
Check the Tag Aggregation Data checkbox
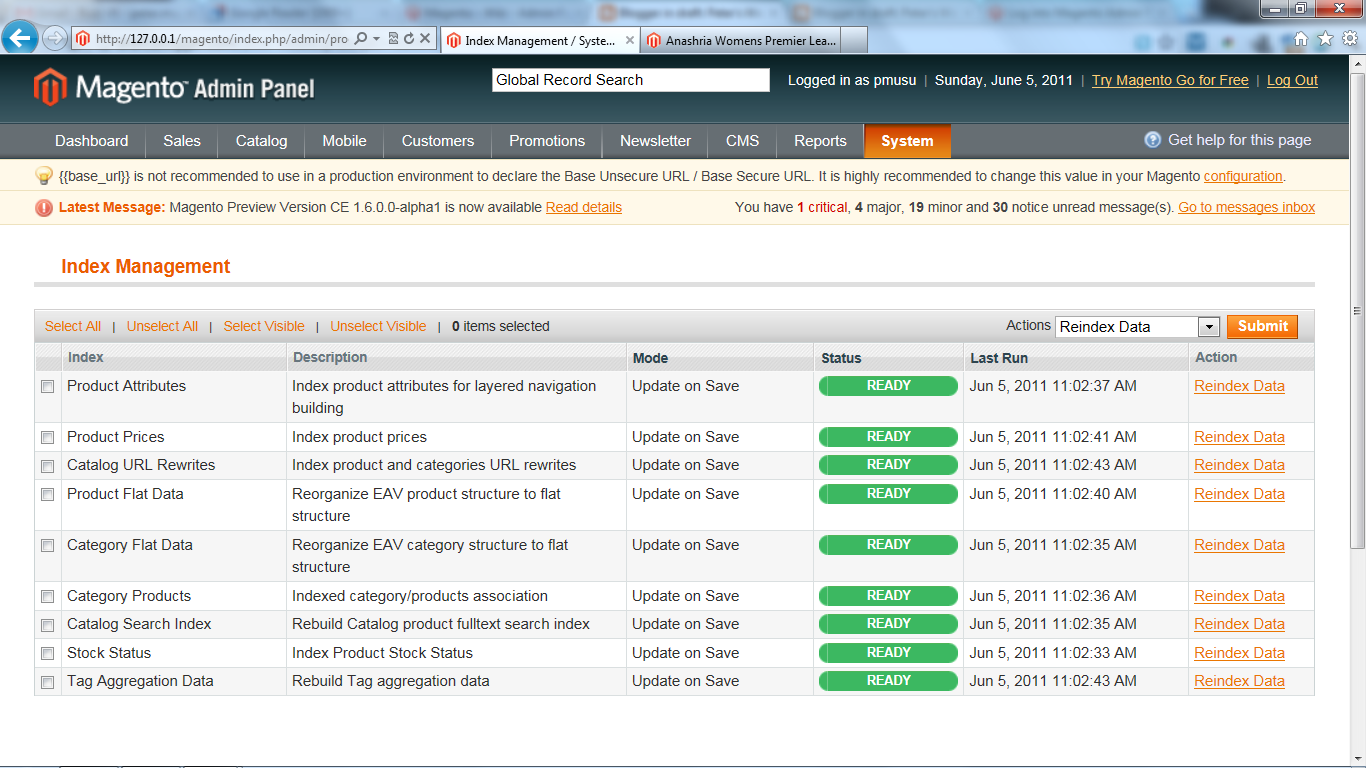[x=47, y=682]
